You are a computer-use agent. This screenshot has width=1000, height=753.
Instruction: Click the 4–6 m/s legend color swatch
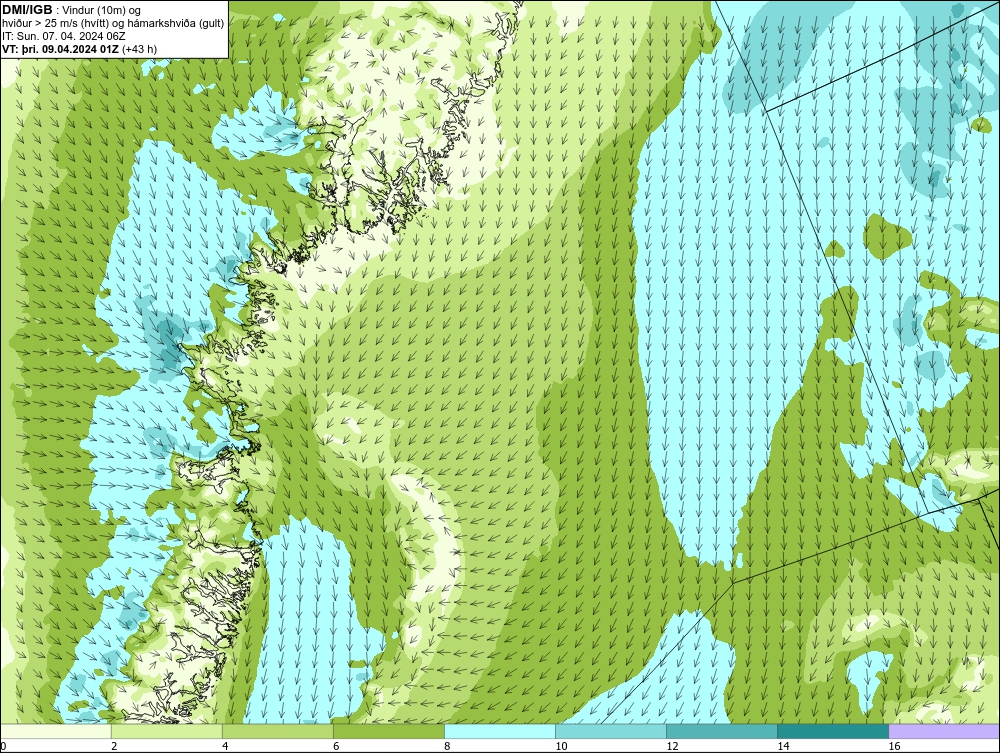(277, 731)
